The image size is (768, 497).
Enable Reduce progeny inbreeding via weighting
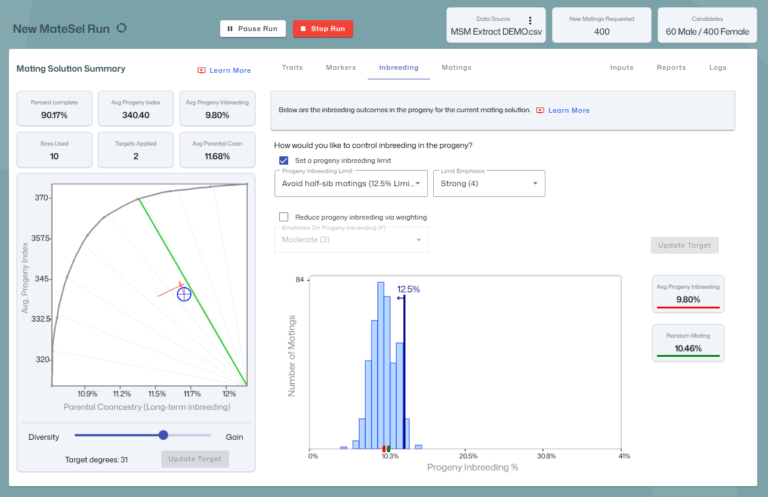(x=284, y=216)
